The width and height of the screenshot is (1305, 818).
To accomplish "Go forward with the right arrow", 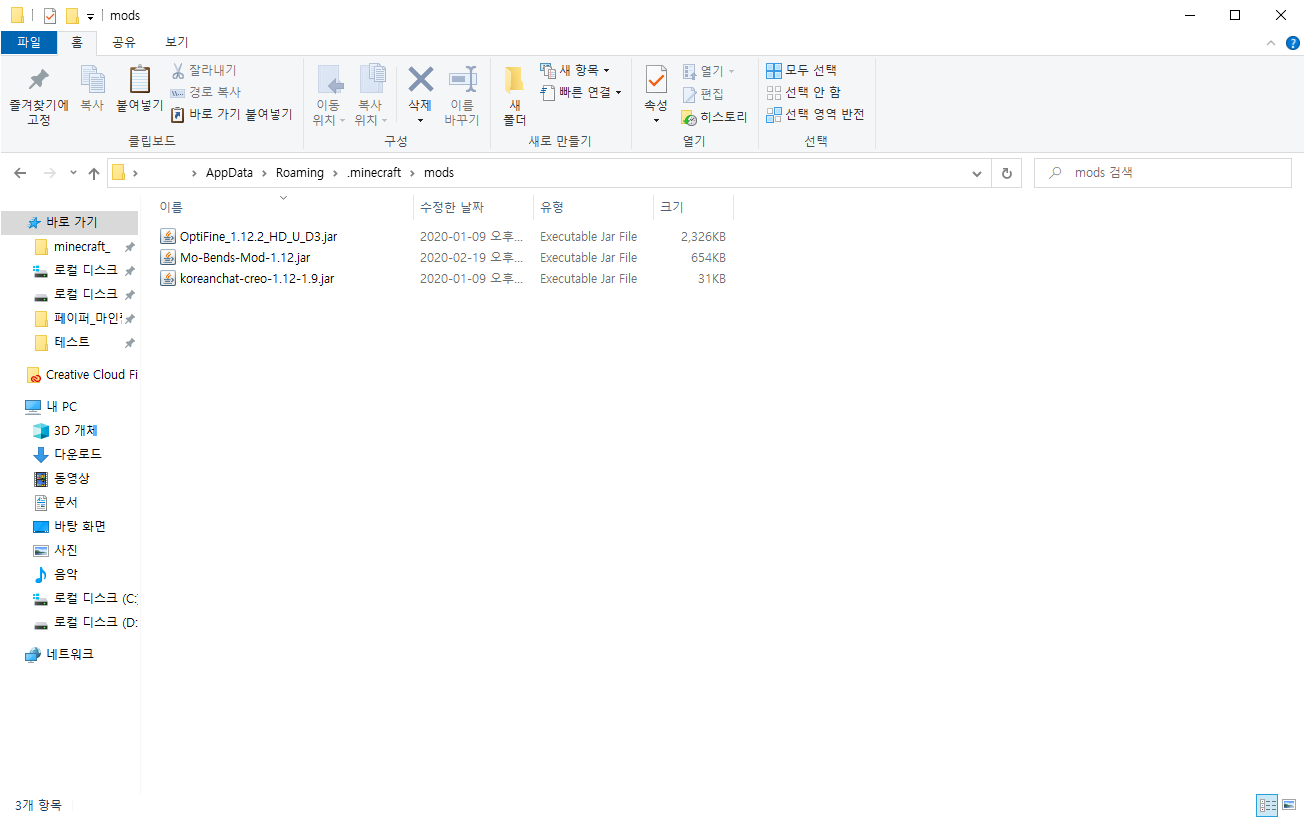I will pyautogui.click(x=50, y=173).
